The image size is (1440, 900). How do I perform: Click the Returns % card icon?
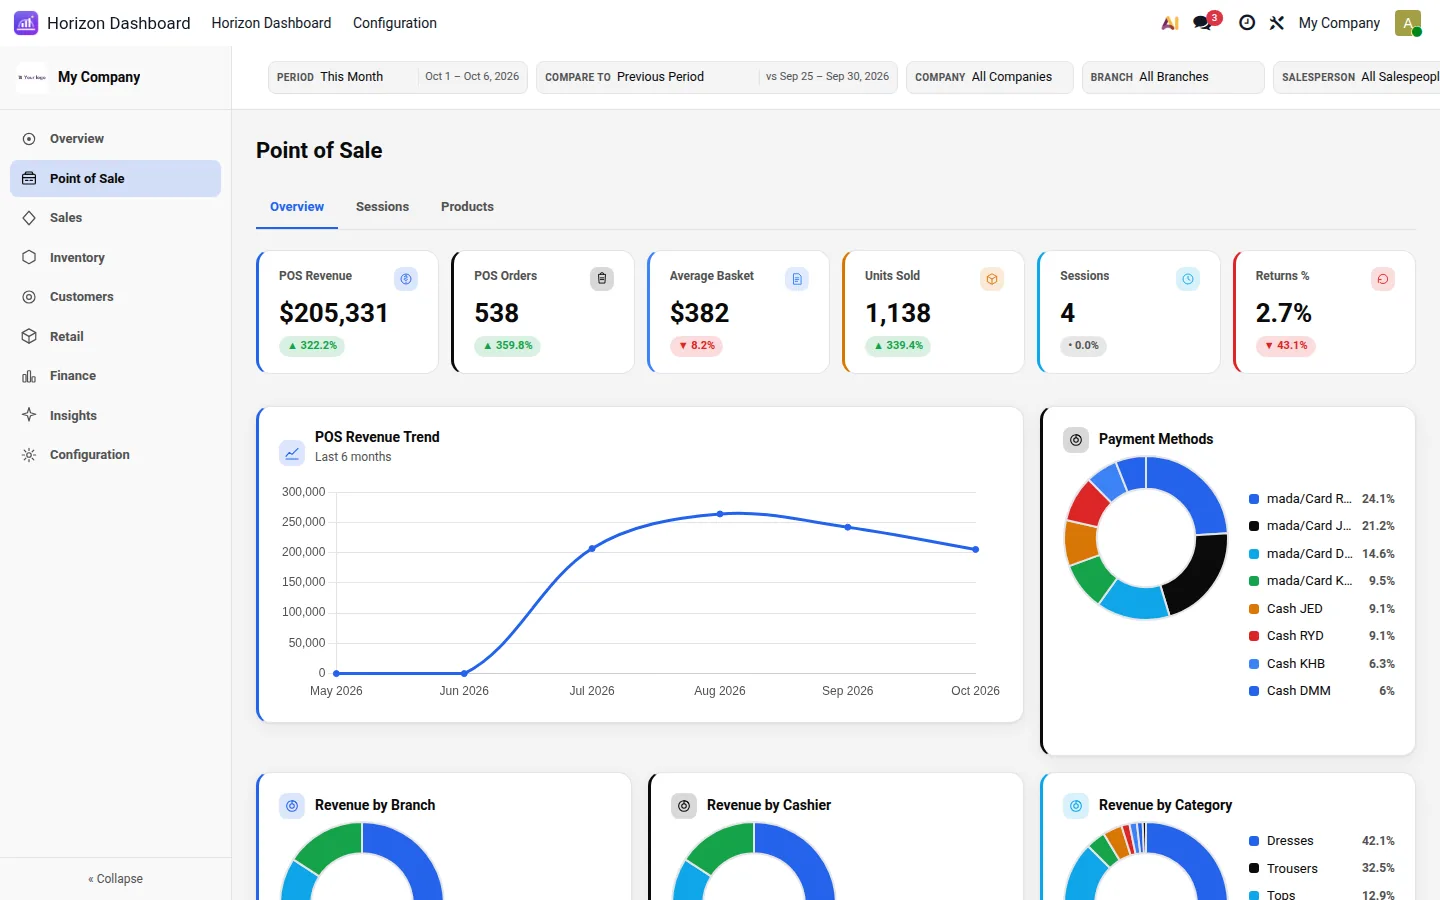(x=1383, y=279)
